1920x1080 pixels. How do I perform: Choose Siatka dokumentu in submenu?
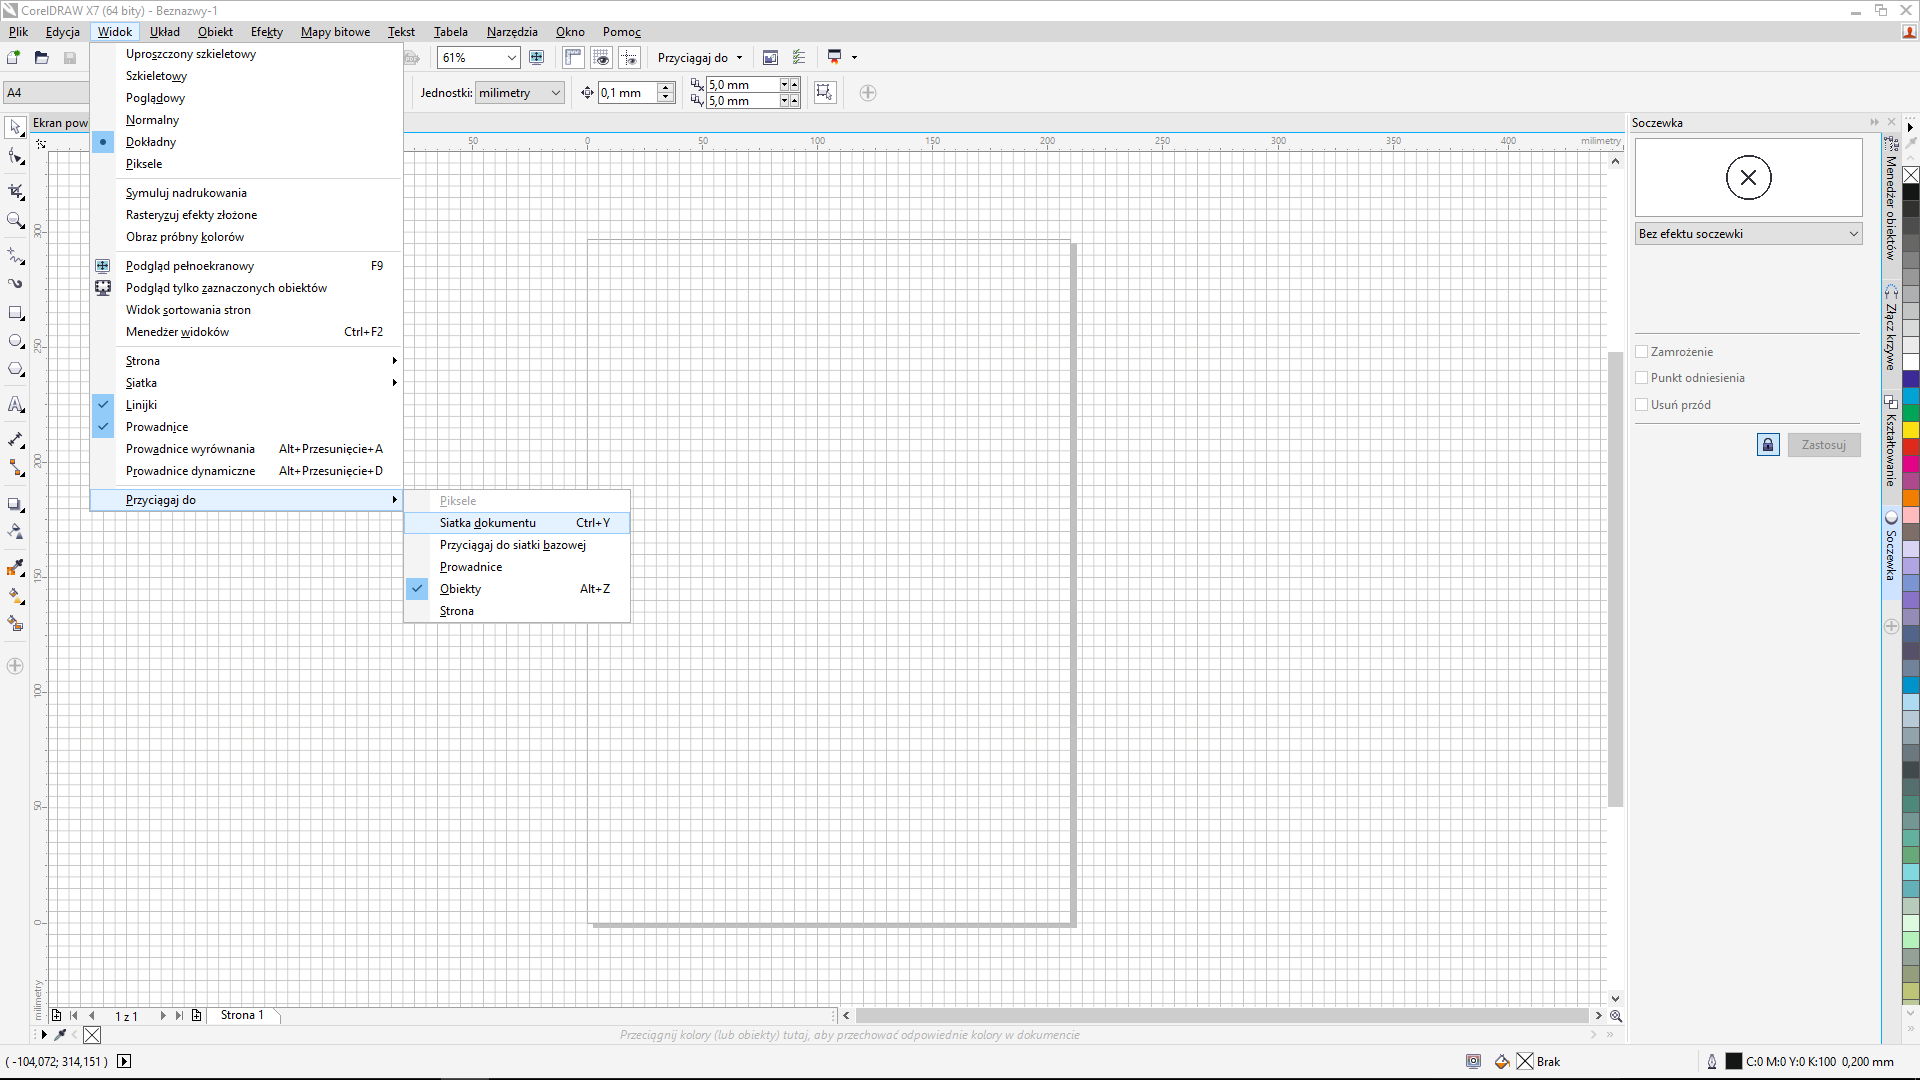(x=487, y=523)
